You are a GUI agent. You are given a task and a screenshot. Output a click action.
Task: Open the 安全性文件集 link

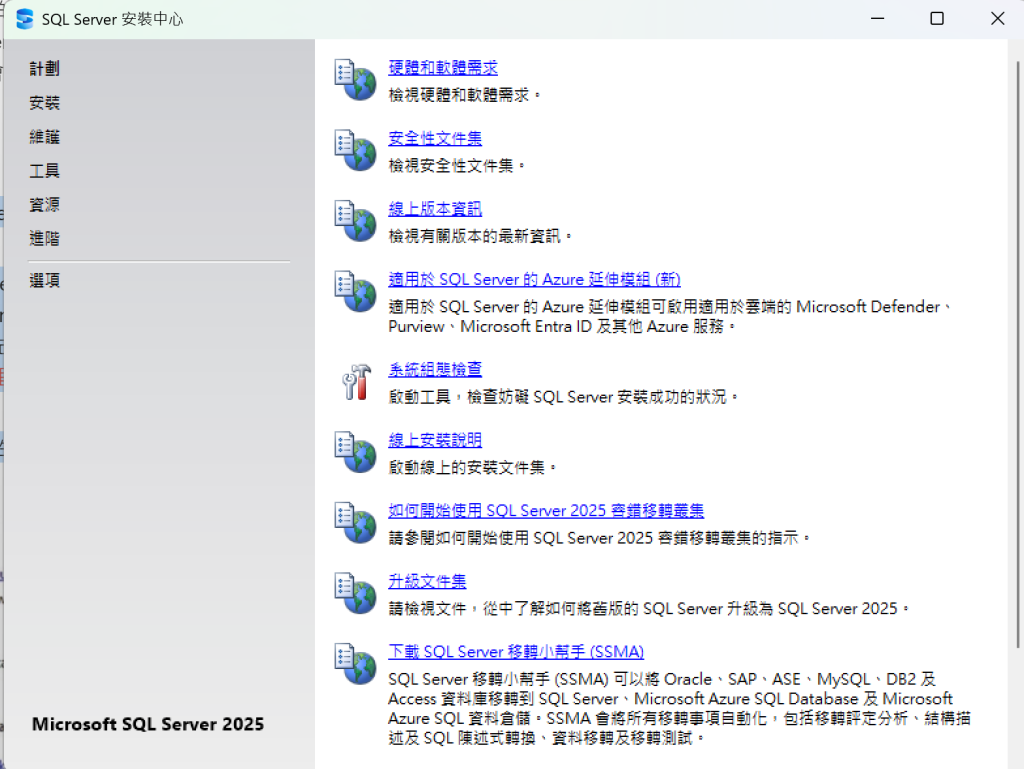435,138
